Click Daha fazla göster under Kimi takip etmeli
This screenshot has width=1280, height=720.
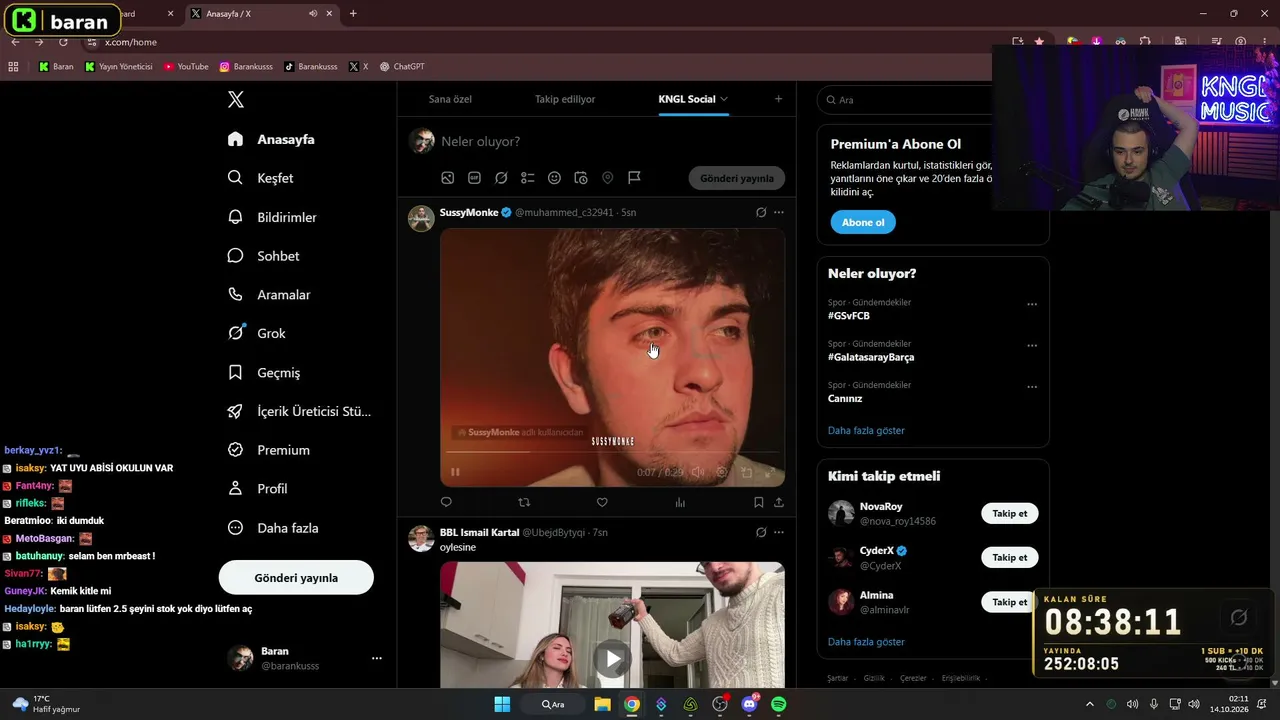pyautogui.click(x=866, y=642)
